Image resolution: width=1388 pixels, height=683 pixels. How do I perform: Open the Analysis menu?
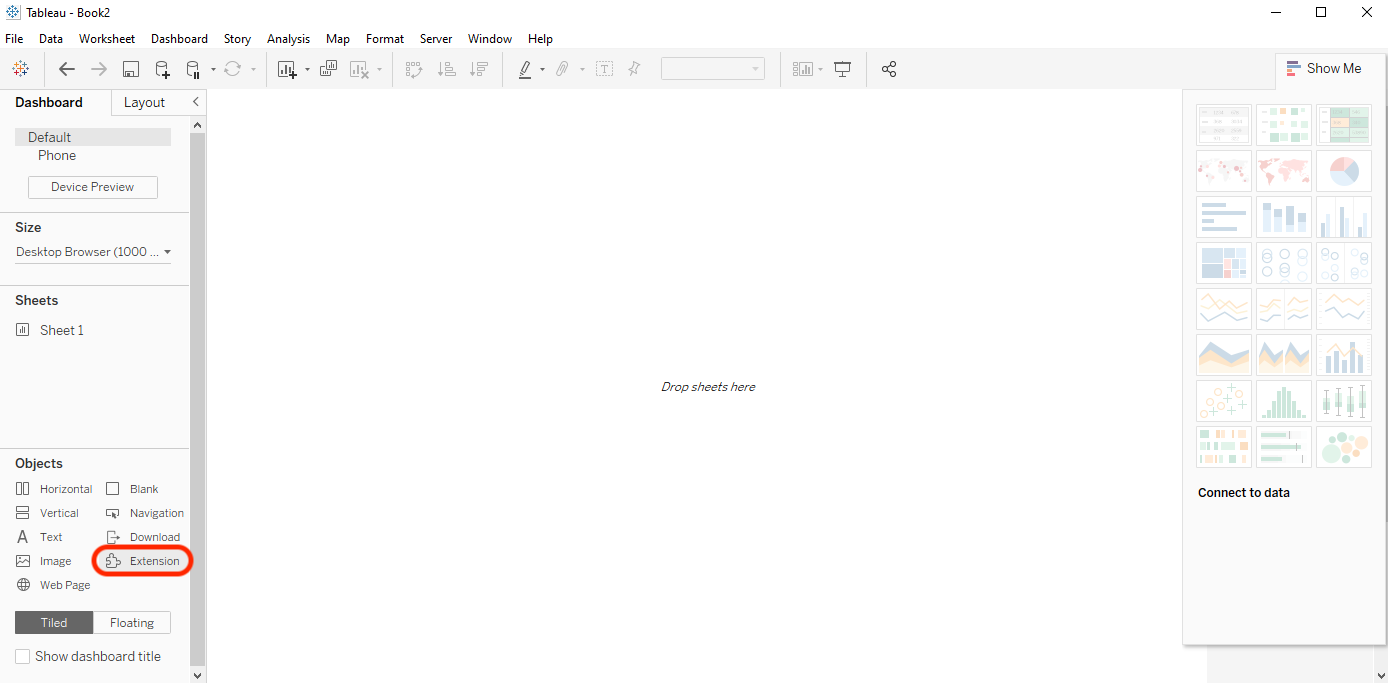click(x=288, y=39)
